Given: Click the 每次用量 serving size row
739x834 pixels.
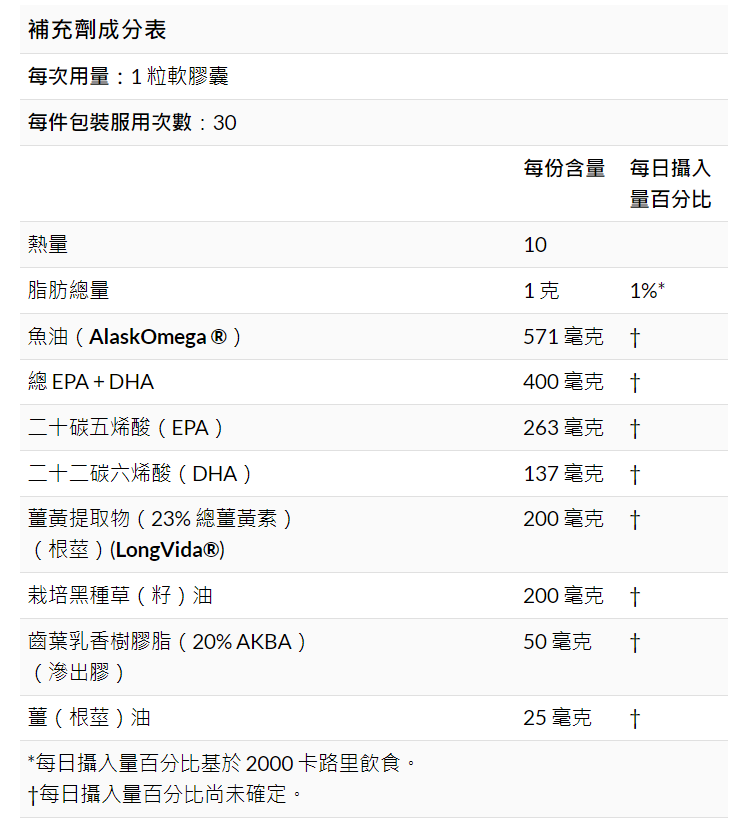Looking at the screenshot, I should coord(129,77).
